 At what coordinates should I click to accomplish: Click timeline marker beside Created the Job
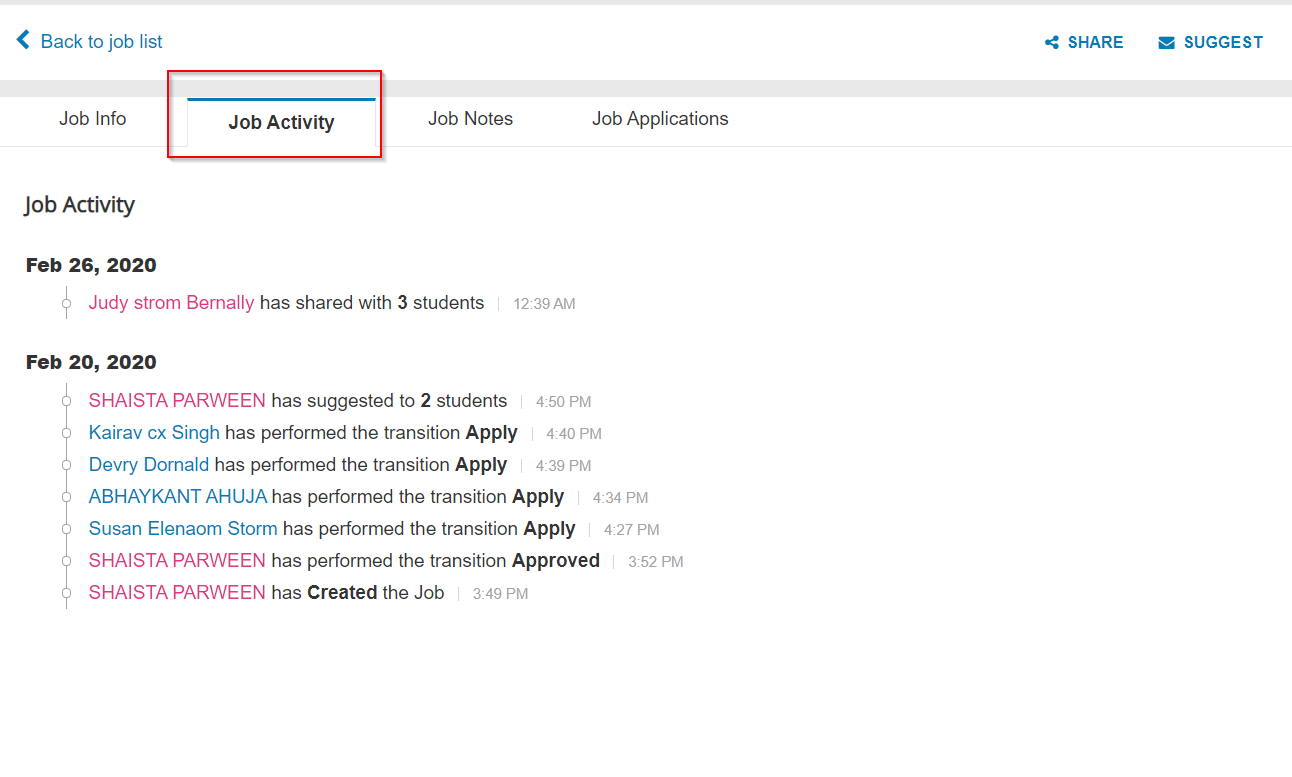[67, 593]
